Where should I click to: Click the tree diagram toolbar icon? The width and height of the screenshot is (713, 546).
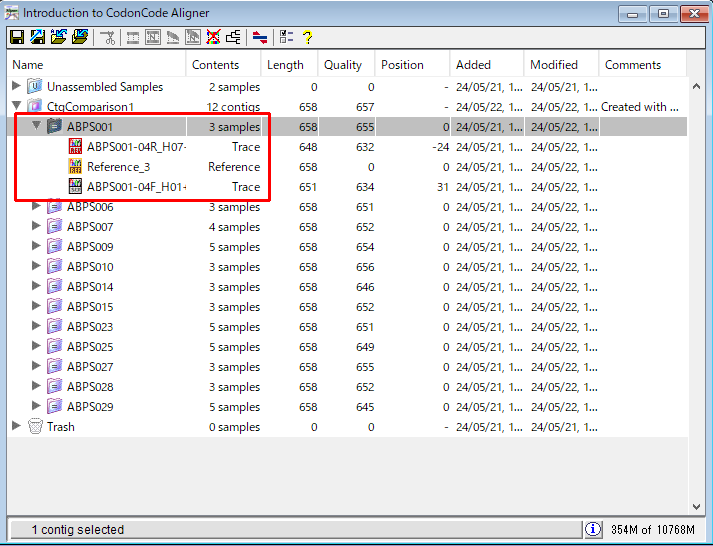pos(233,37)
